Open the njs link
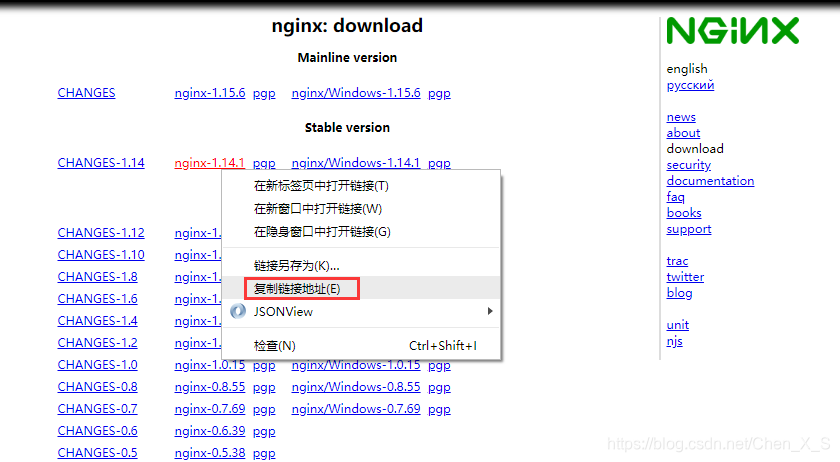 pos(674,341)
